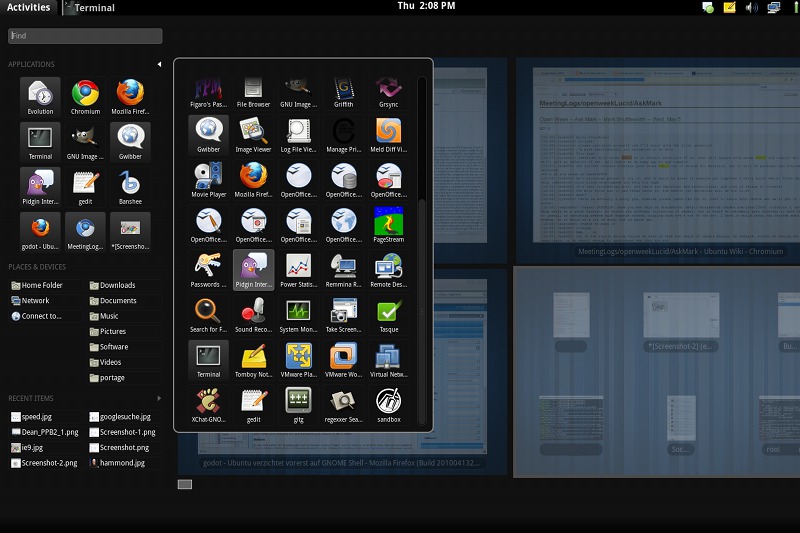
Task: Open recent item googlesuche.jpg
Action: pyautogui.click(x=120, y=417)
